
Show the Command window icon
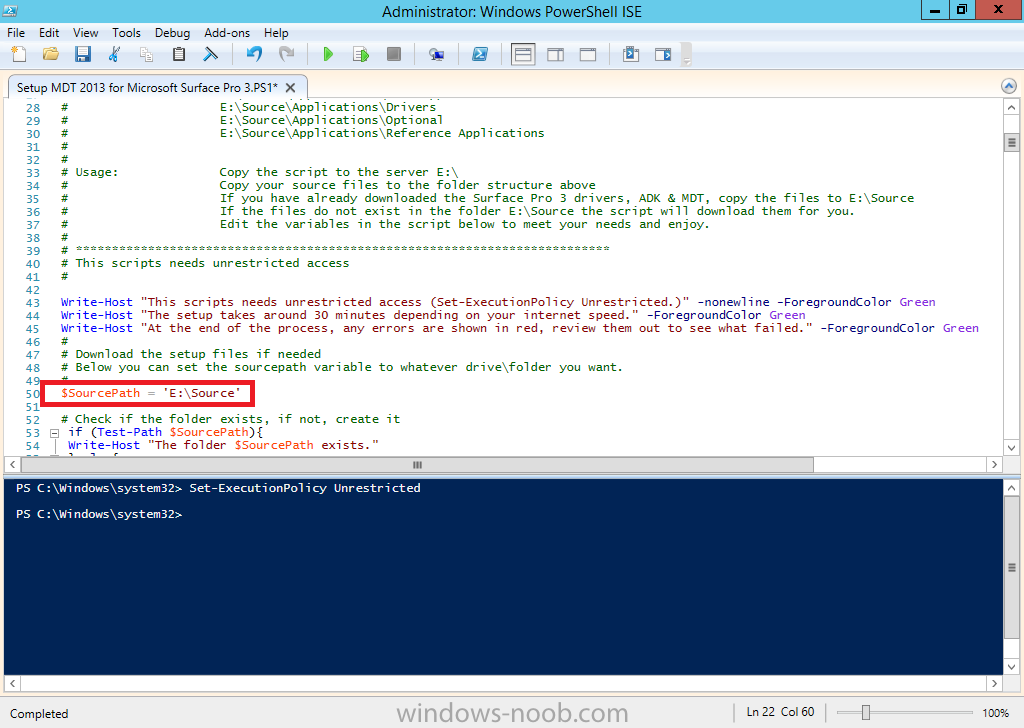(631, 54)
